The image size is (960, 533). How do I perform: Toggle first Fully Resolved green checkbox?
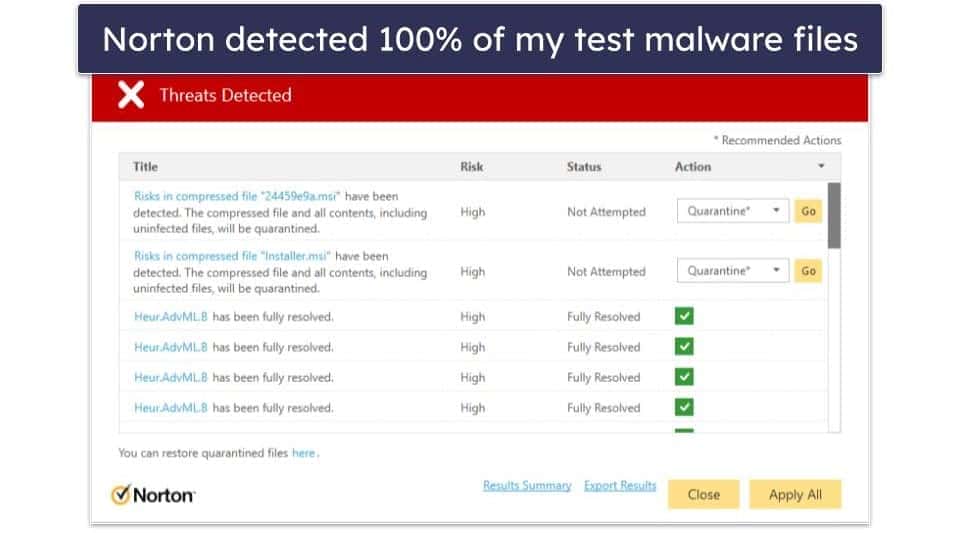point(684,317)
